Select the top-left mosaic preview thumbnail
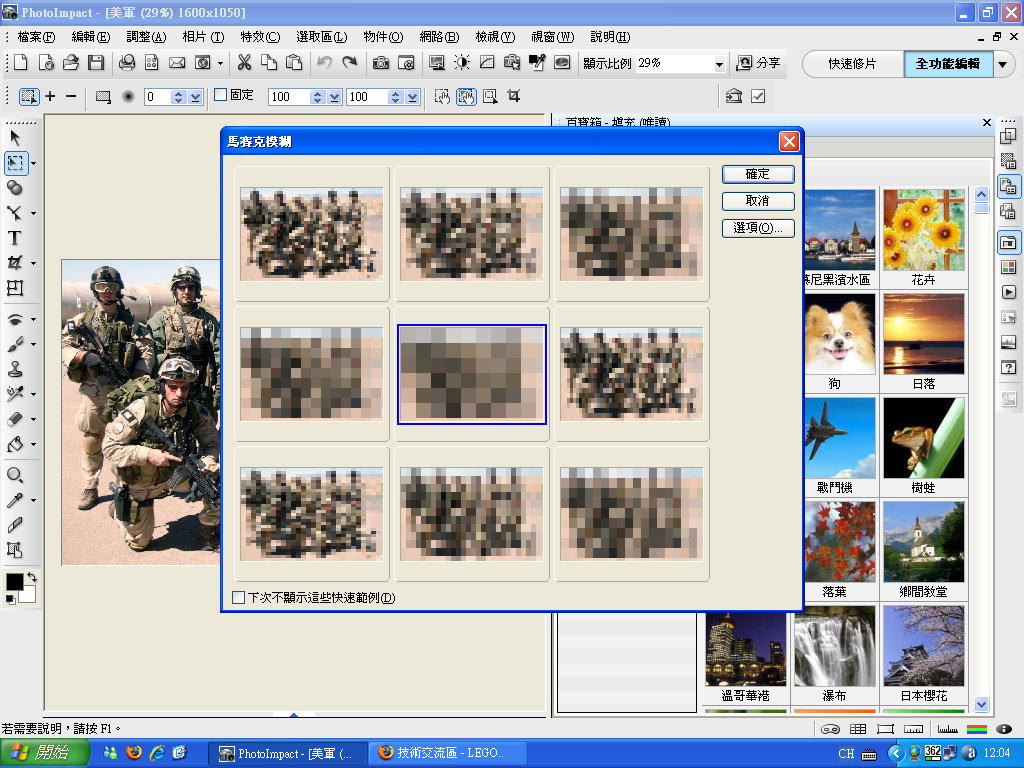The image size is (1024, 768). (312, 234)
